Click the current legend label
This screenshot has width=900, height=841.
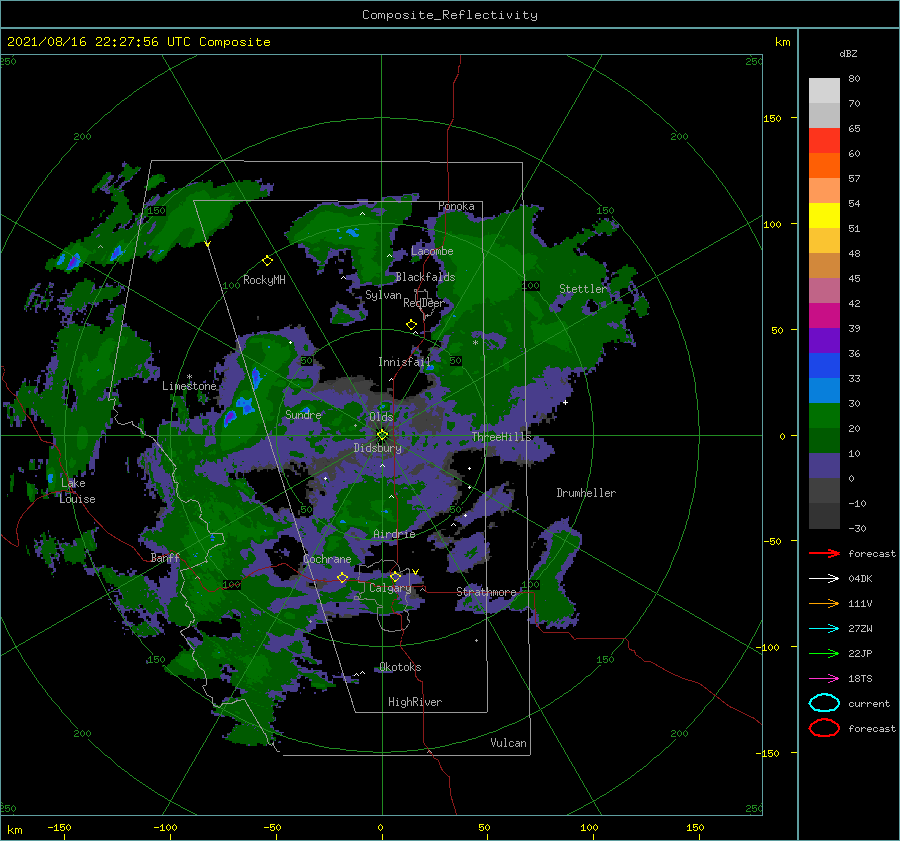point(869,704)
